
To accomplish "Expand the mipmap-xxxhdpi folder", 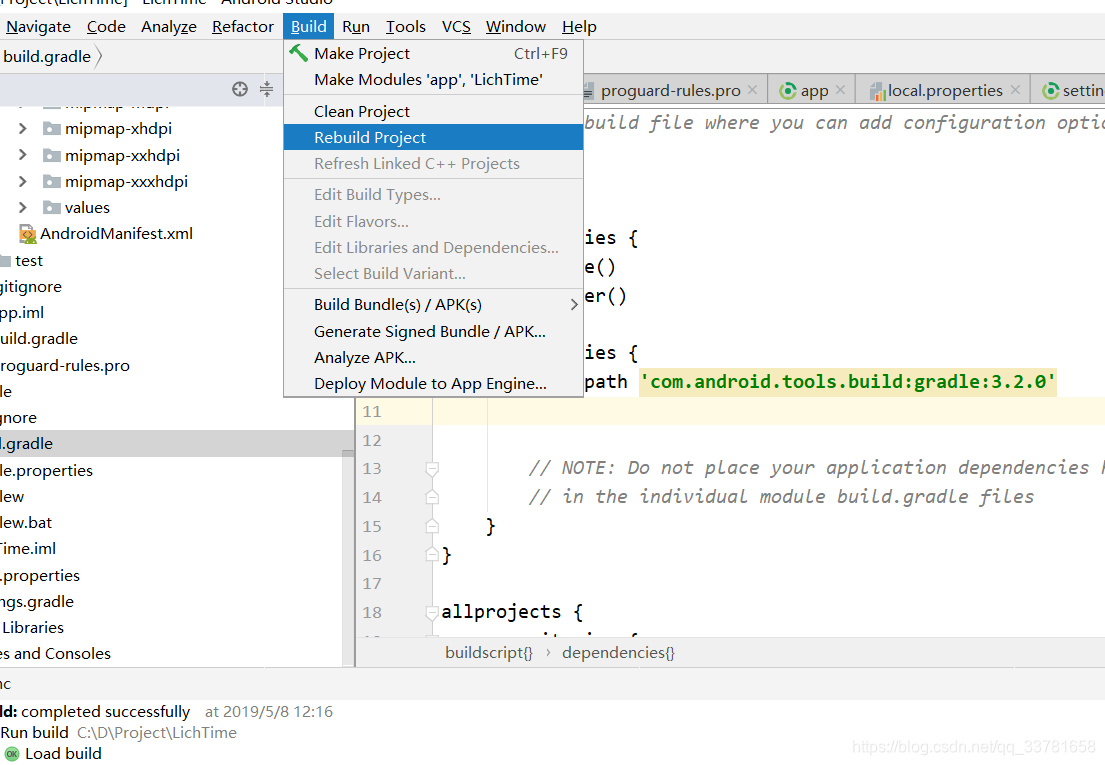I will click(x=23, y=182).
